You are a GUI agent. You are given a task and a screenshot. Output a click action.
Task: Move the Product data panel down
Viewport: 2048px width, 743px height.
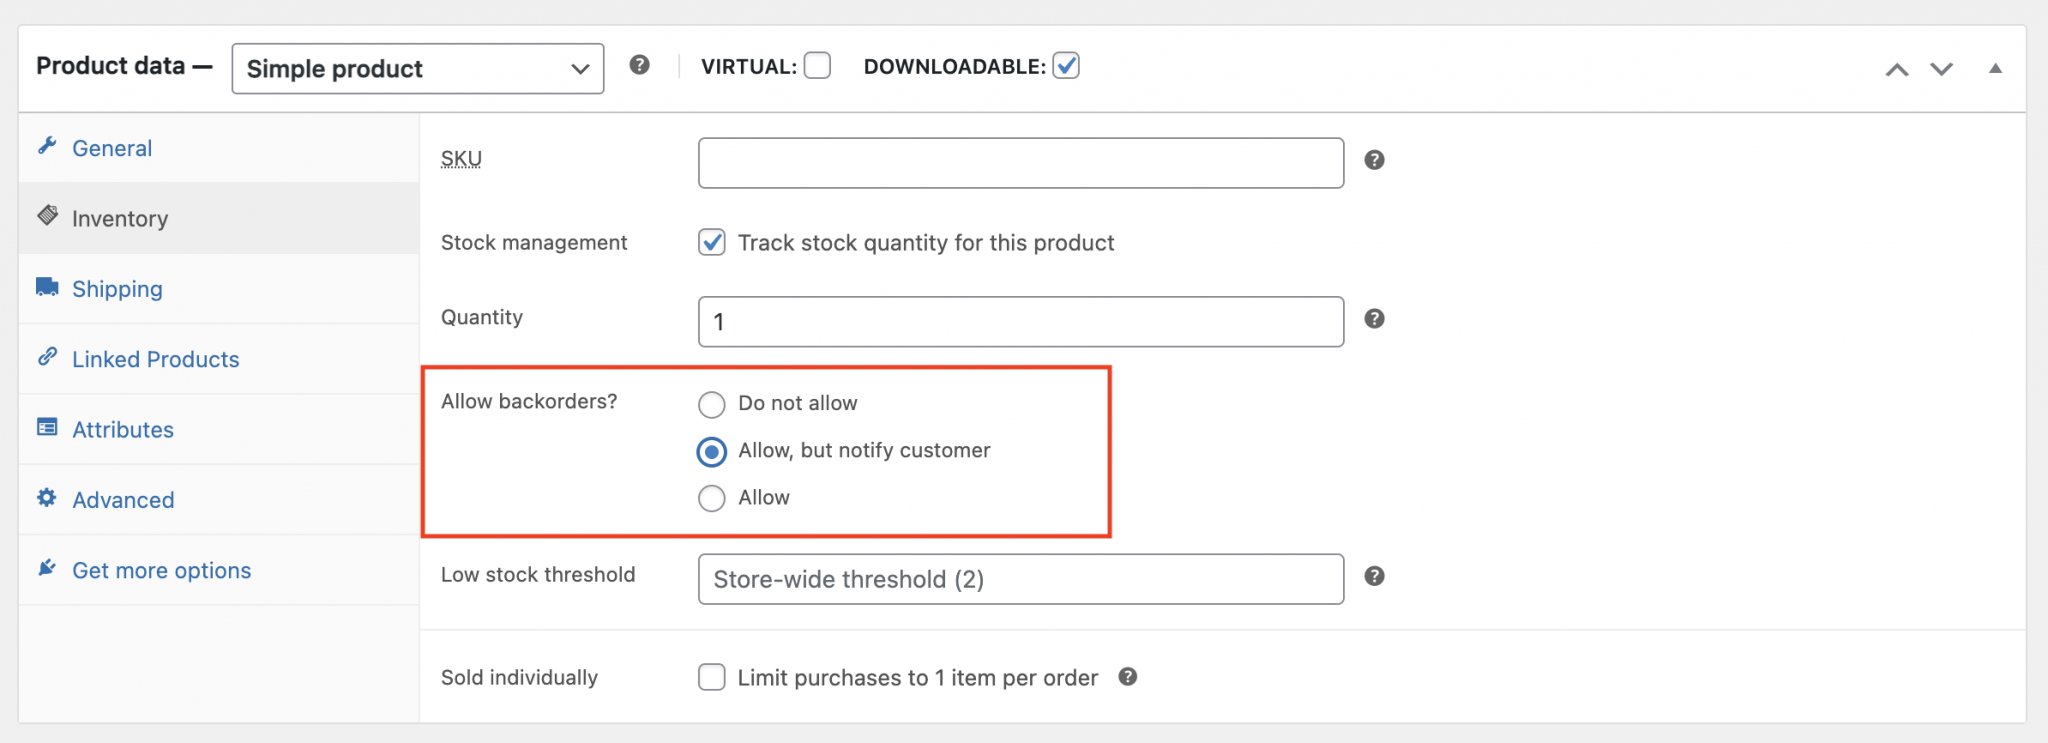1939,69
